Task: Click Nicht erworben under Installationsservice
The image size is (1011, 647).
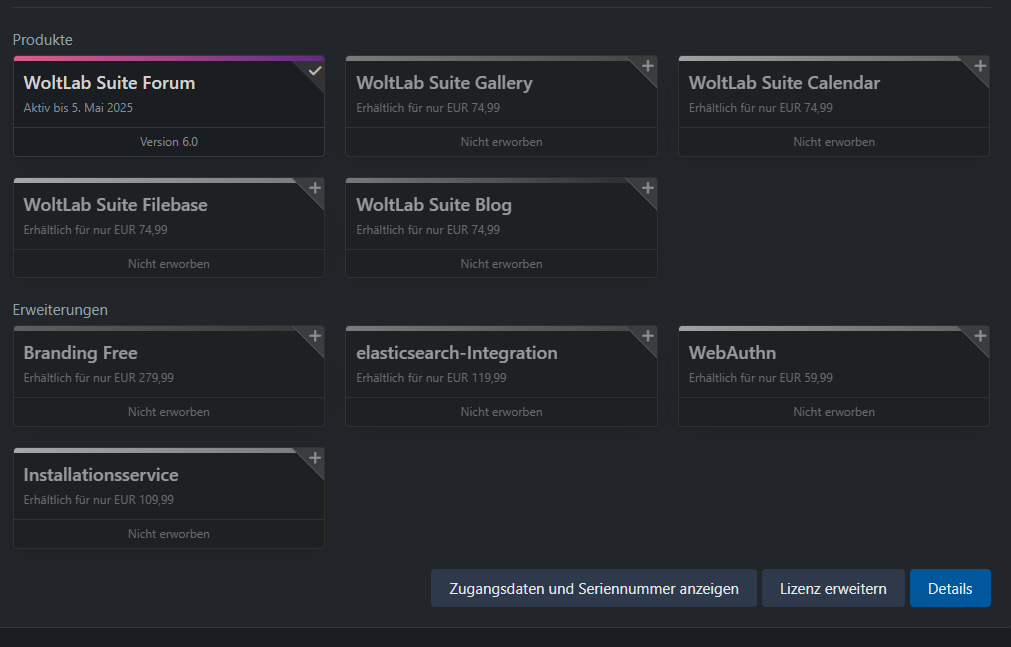Action: [x=168, y=534]
